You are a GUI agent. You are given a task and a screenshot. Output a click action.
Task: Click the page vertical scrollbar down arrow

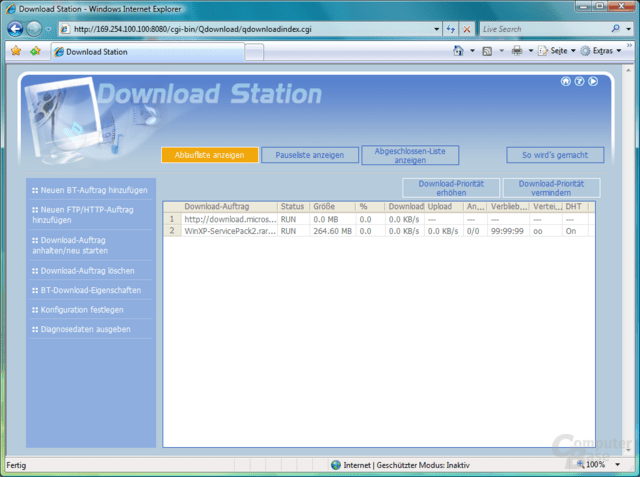point(628,450)
